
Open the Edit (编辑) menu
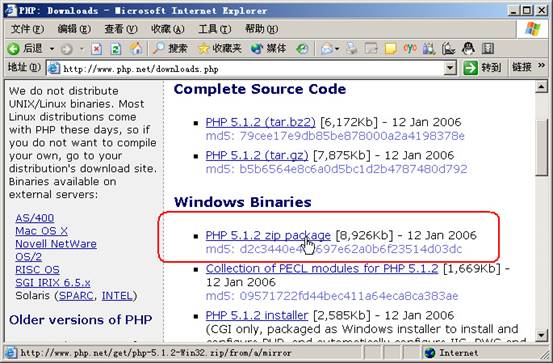tap(74, 29)
